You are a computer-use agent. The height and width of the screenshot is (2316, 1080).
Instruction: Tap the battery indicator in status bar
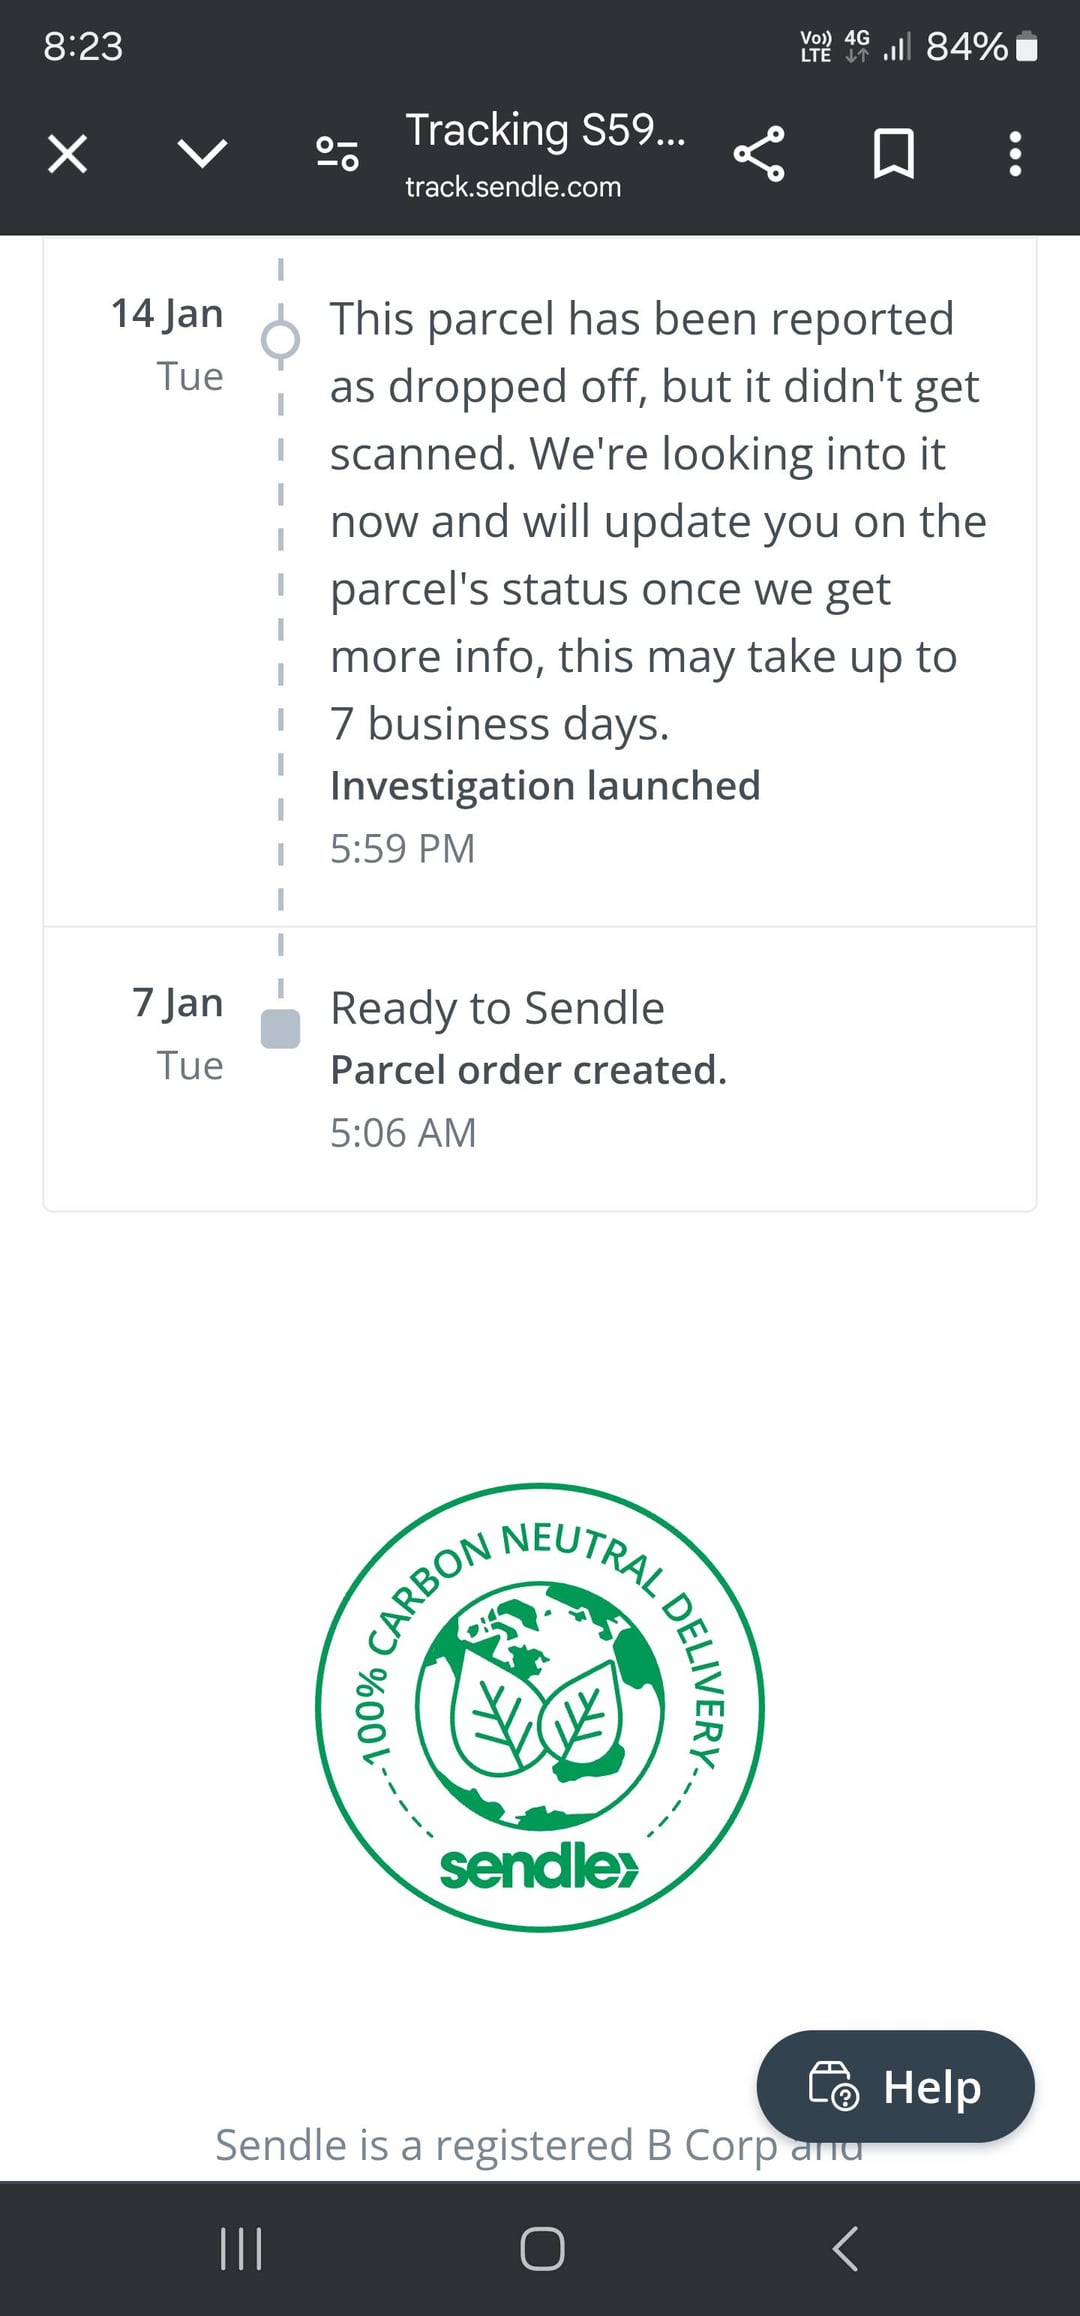(1027, 46)
